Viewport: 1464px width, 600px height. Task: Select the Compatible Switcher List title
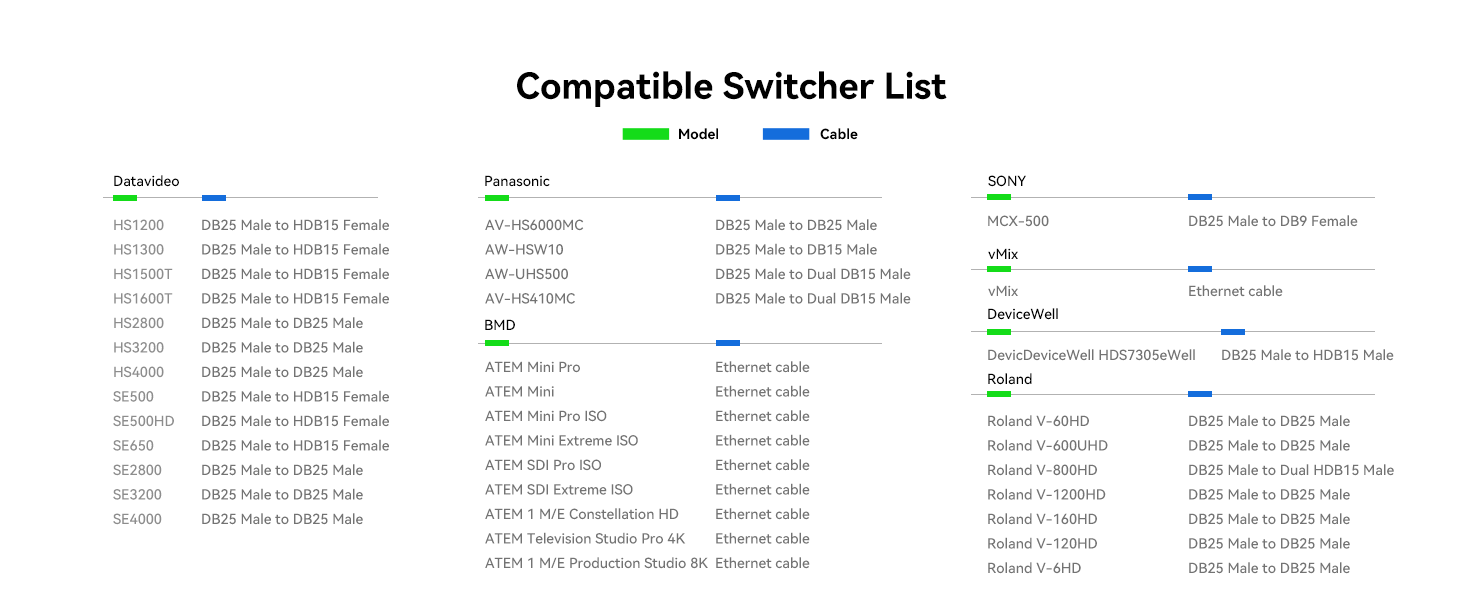(x=731, y=87)
